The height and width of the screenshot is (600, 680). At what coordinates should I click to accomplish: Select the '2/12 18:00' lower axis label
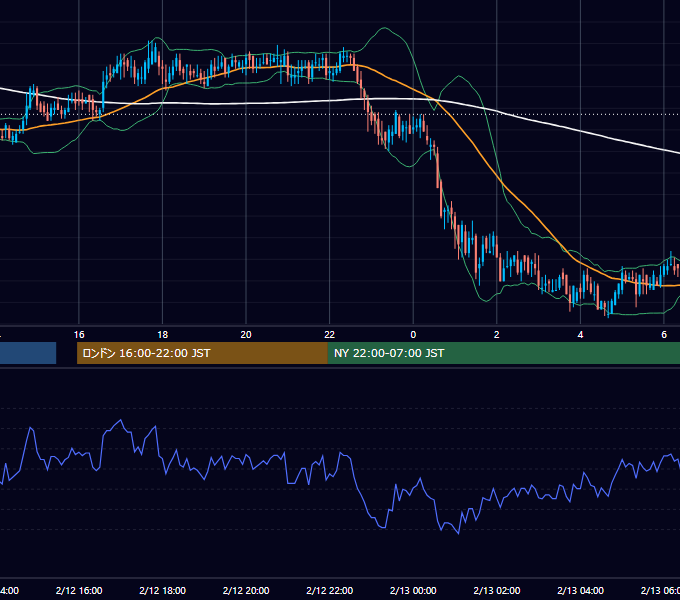point(163,590)
